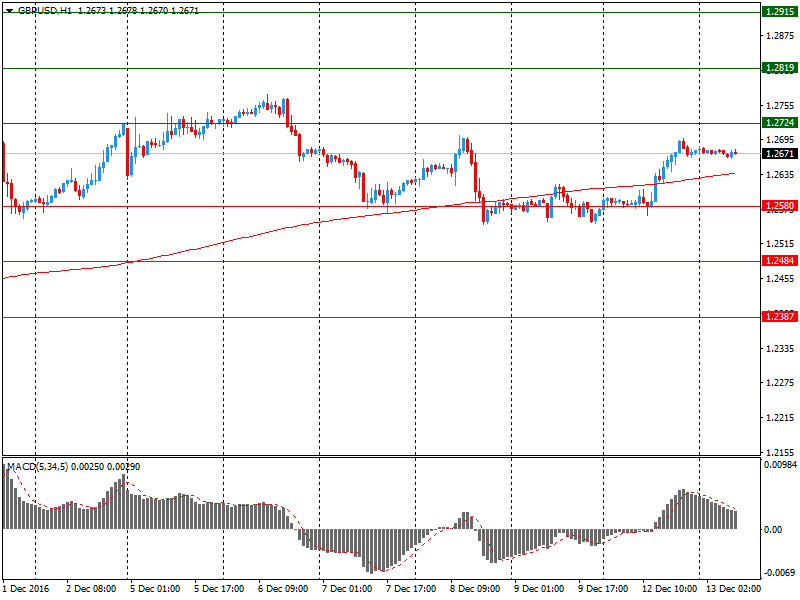Click the 5 Dec 17:00 time axis label
Viewport: 800px width, 600px height.
click(219, 589)
